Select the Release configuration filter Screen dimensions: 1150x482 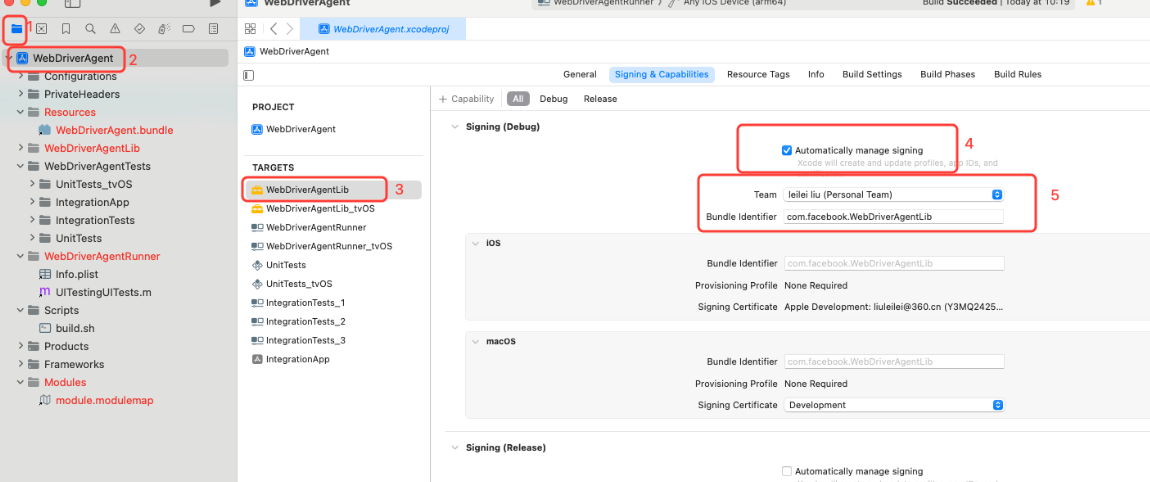pyautogui.click(x=600, y=99)
